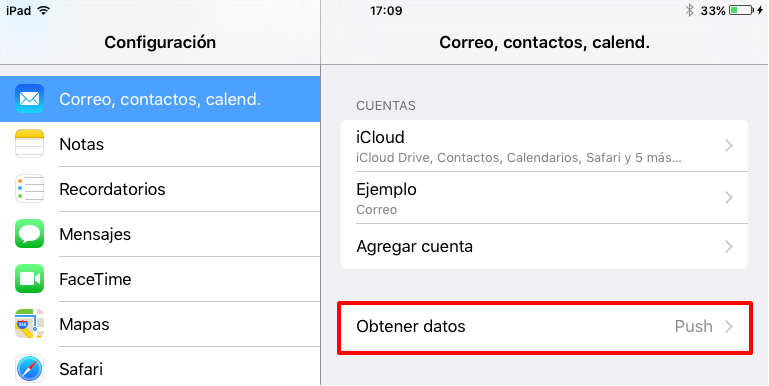Open Obtener datos chevron arrow
The height and width of the screenshot is (386, 769).
729,327
